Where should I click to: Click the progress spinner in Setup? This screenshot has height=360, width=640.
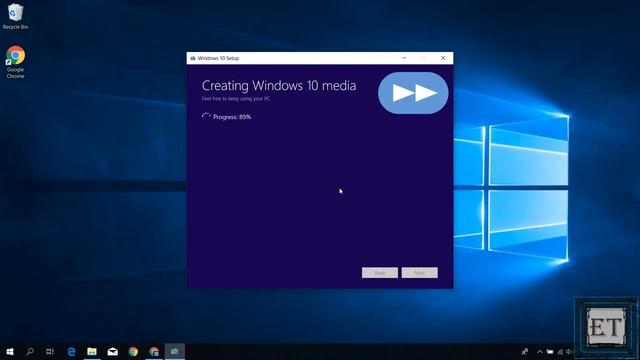coord(206,116)
